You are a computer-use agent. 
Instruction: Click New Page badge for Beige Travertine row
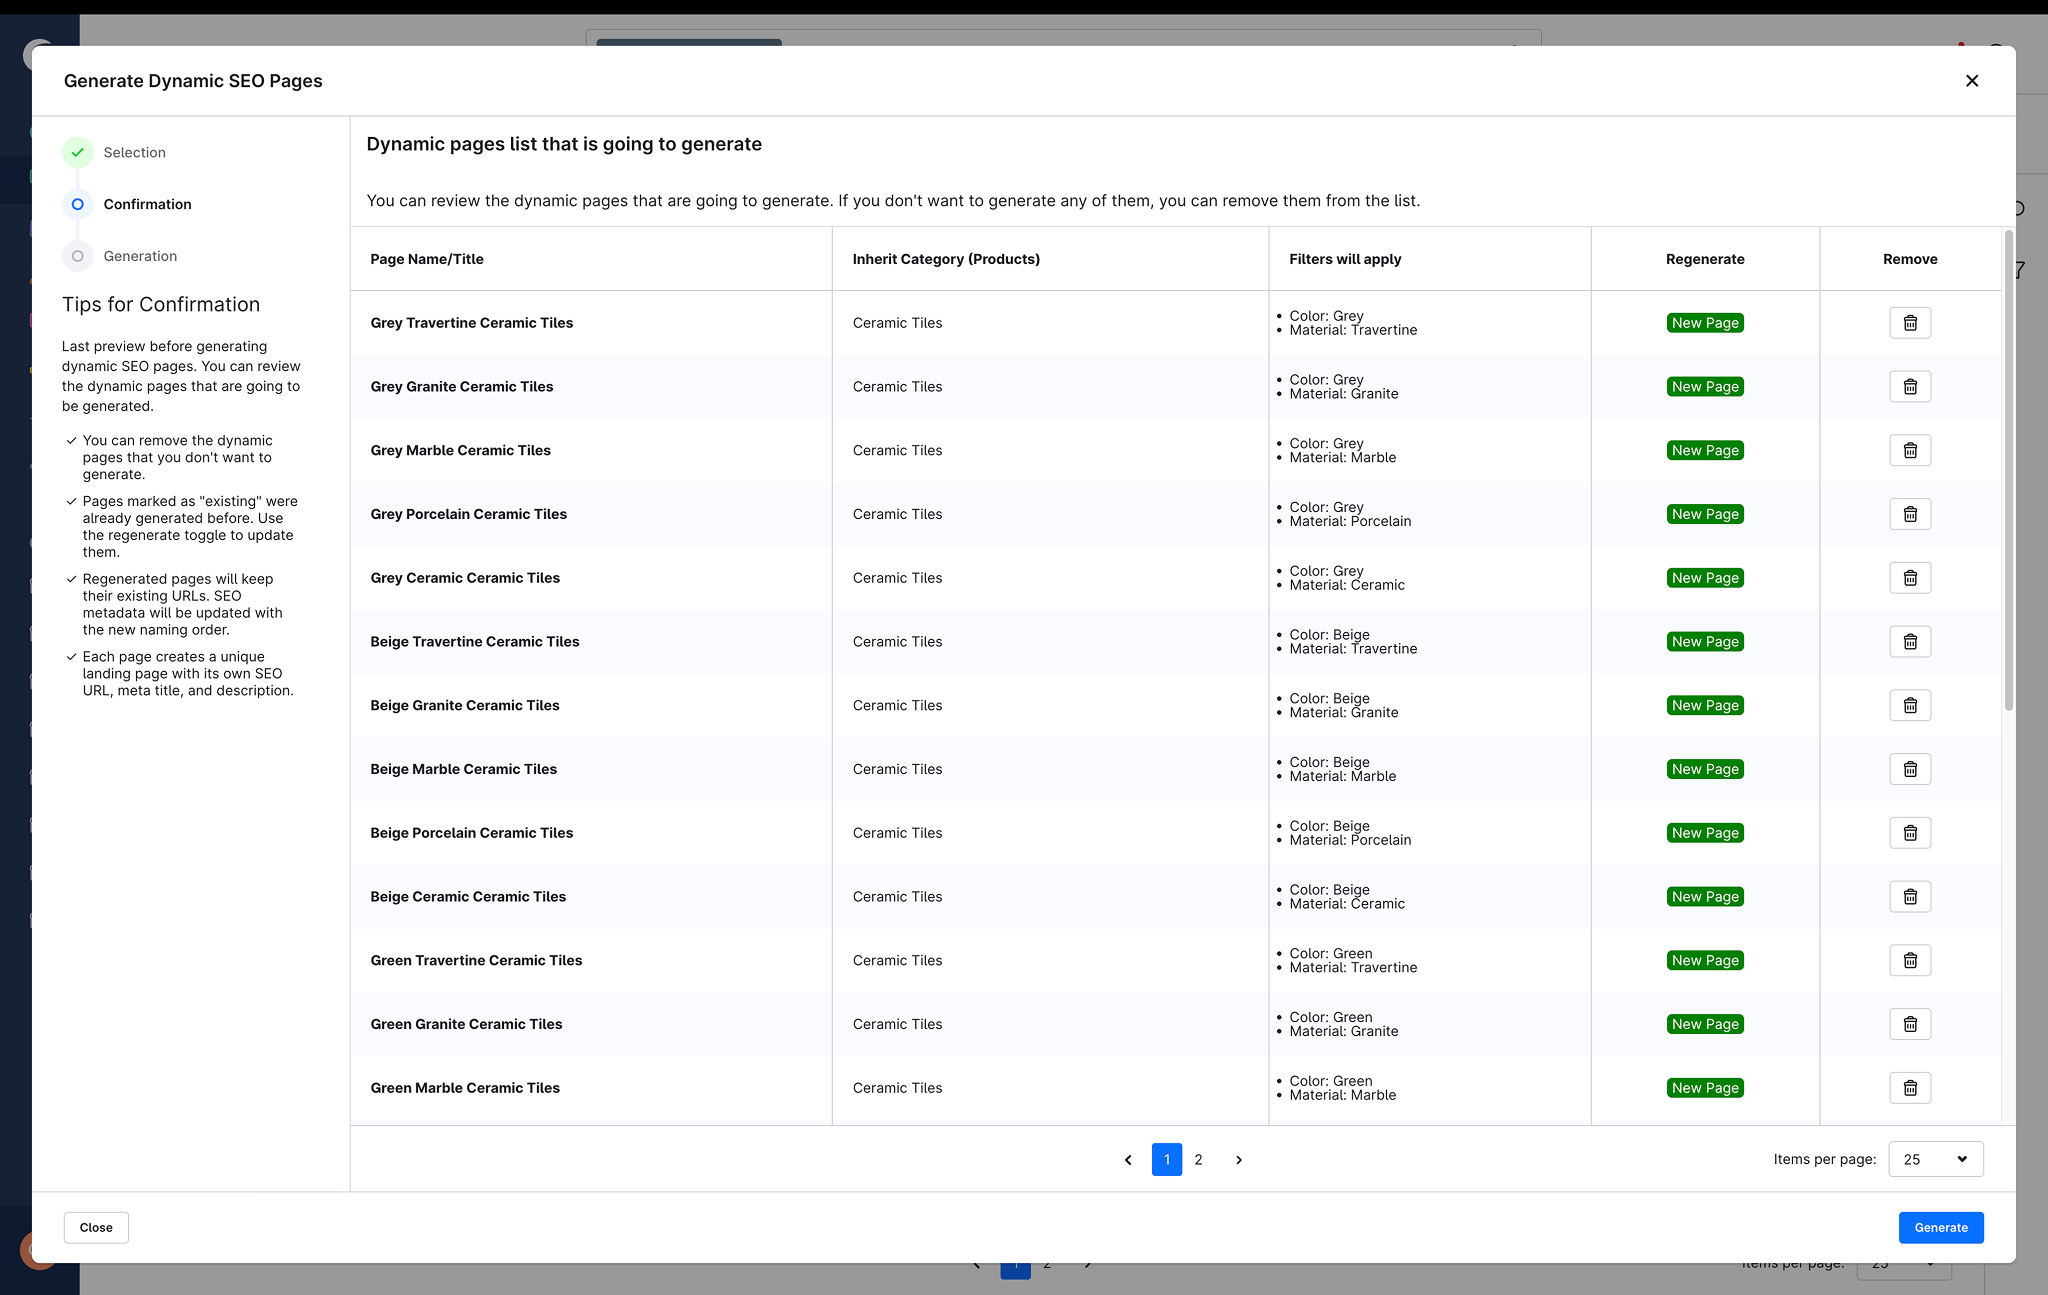(x=1705, y=642)
